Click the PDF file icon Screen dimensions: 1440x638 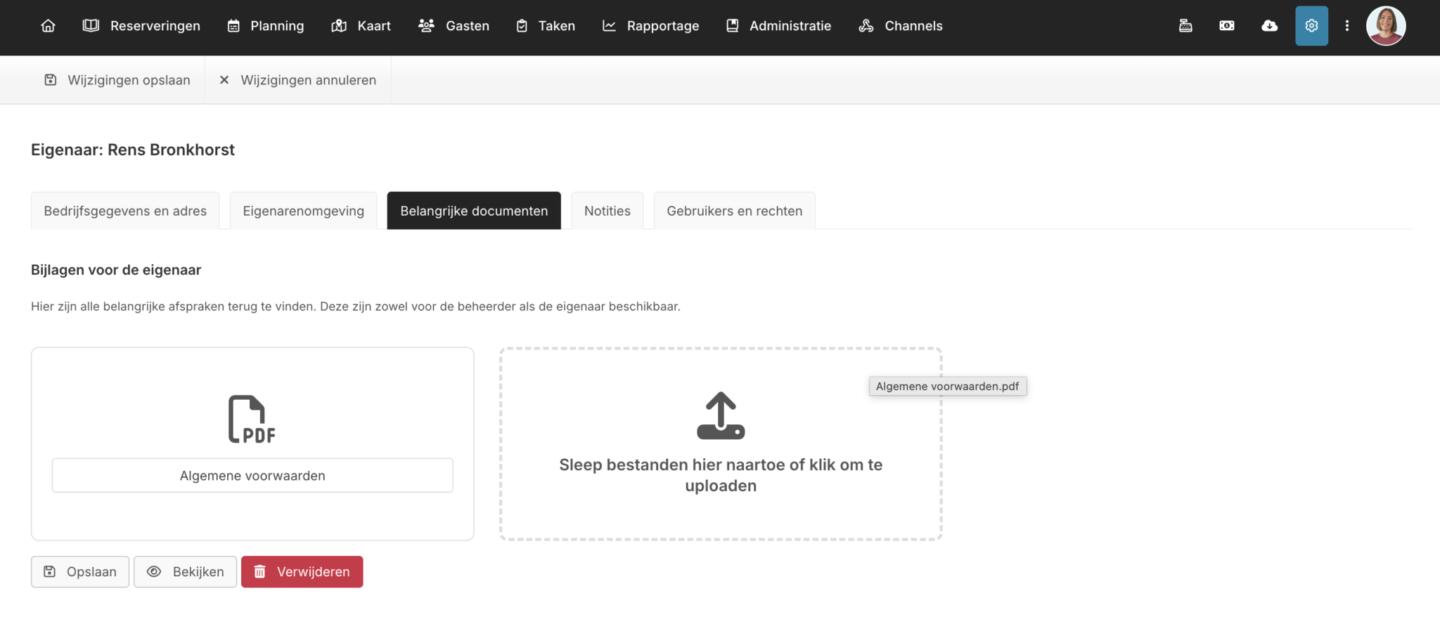[252, 419]
